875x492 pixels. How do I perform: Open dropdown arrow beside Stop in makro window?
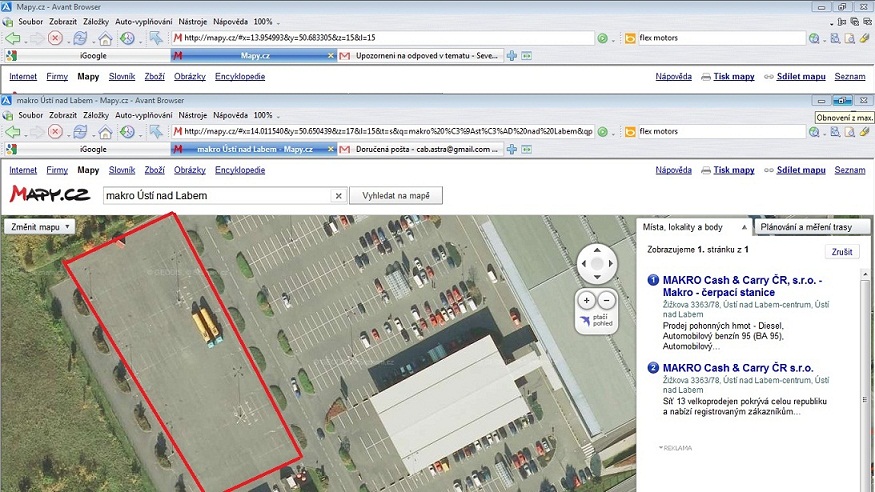[67, 134]
